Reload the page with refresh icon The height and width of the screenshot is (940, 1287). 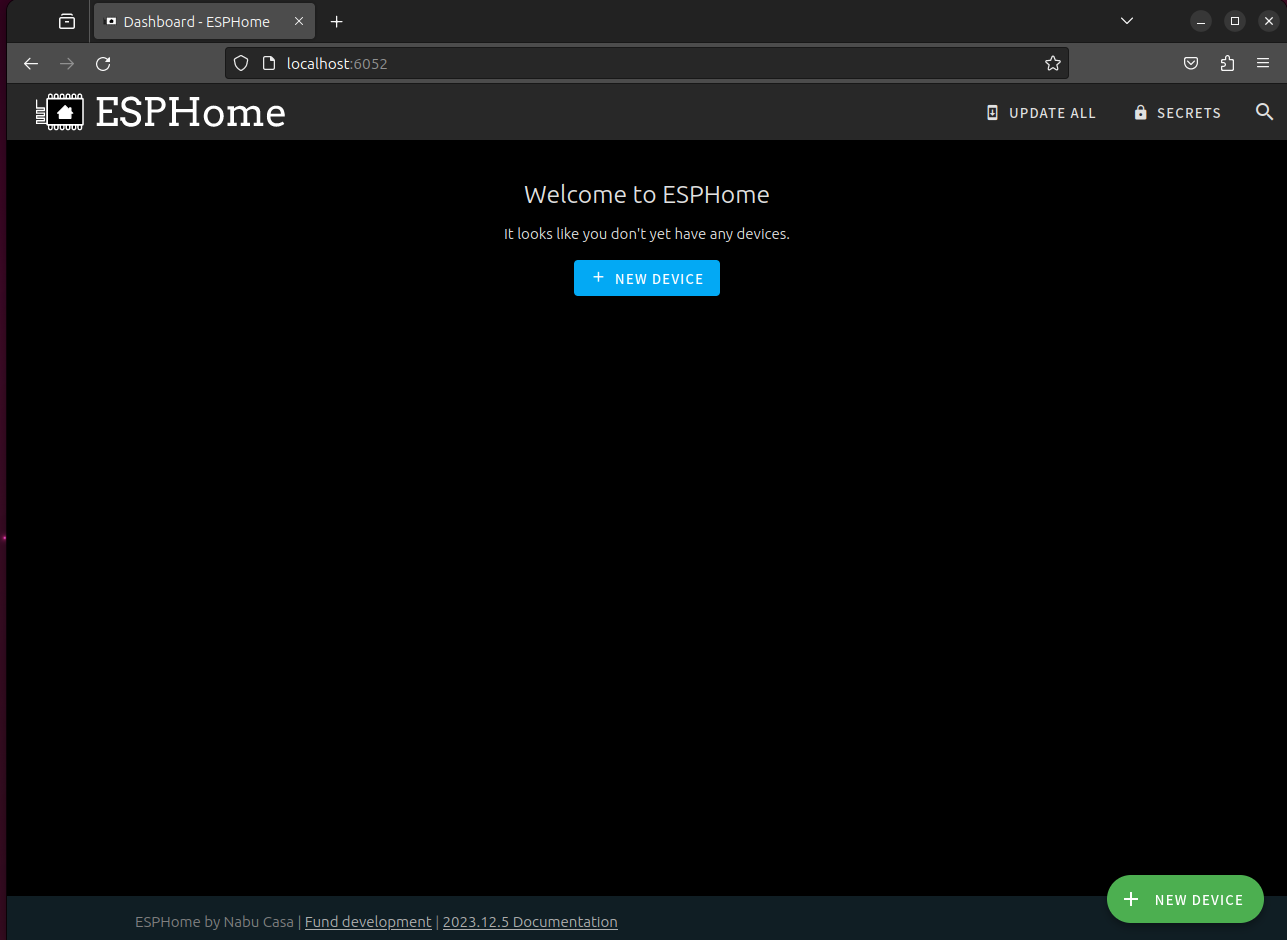click(x=103, y=63)
